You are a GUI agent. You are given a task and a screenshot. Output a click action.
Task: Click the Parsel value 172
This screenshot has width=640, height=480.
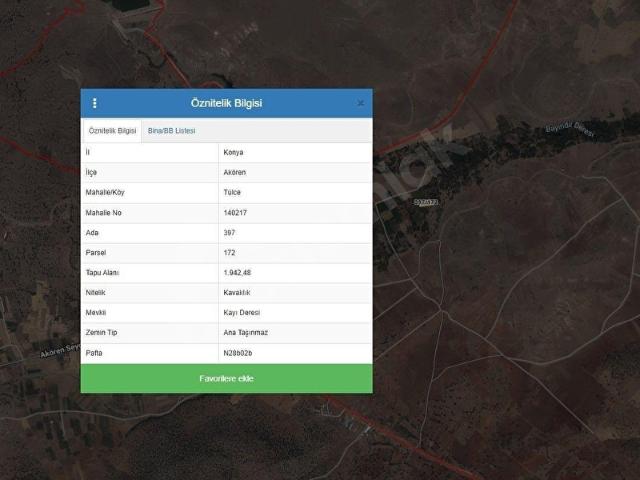coord(229,253)
